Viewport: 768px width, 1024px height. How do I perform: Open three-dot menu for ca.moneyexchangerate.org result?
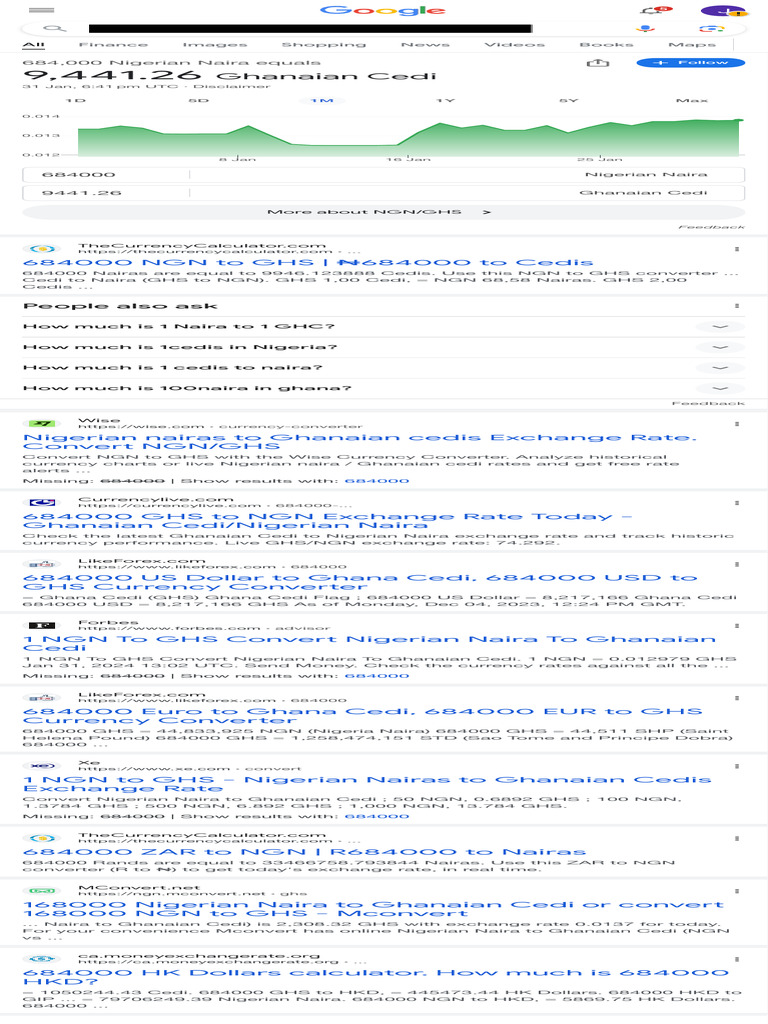tap(737, 959)
